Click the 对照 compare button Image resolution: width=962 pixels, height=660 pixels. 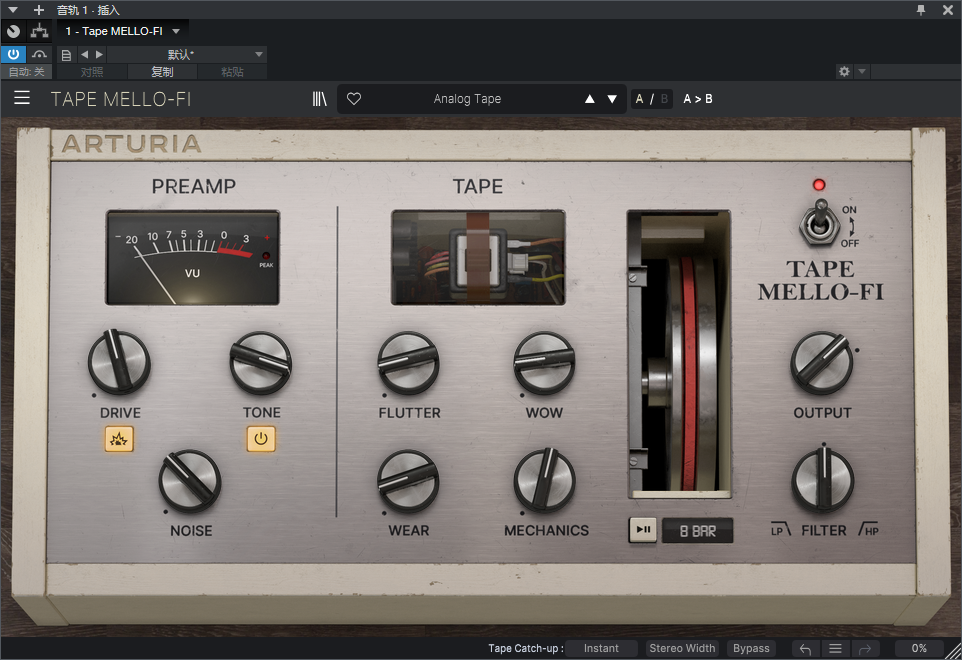click(92, 72)
